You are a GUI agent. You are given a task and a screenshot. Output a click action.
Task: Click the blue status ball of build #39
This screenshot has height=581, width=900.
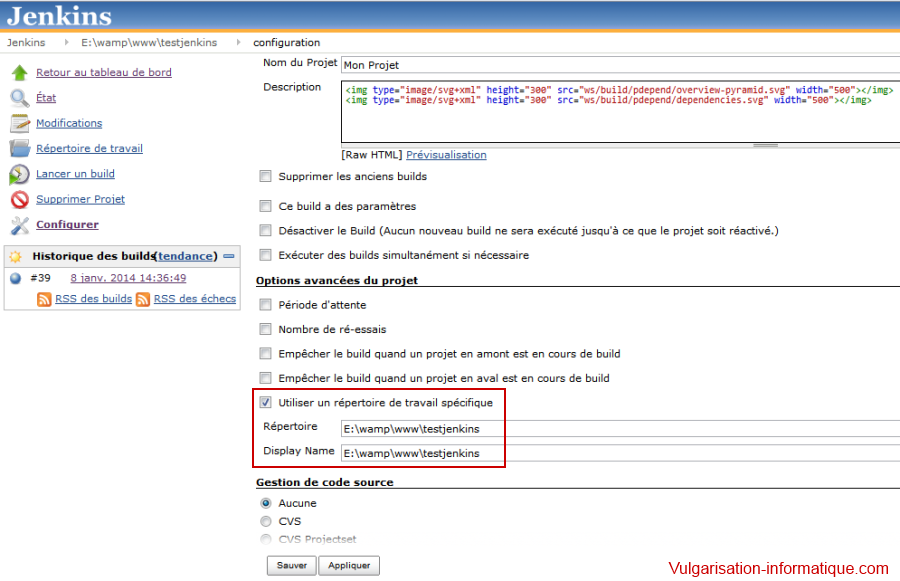[15, 278]
